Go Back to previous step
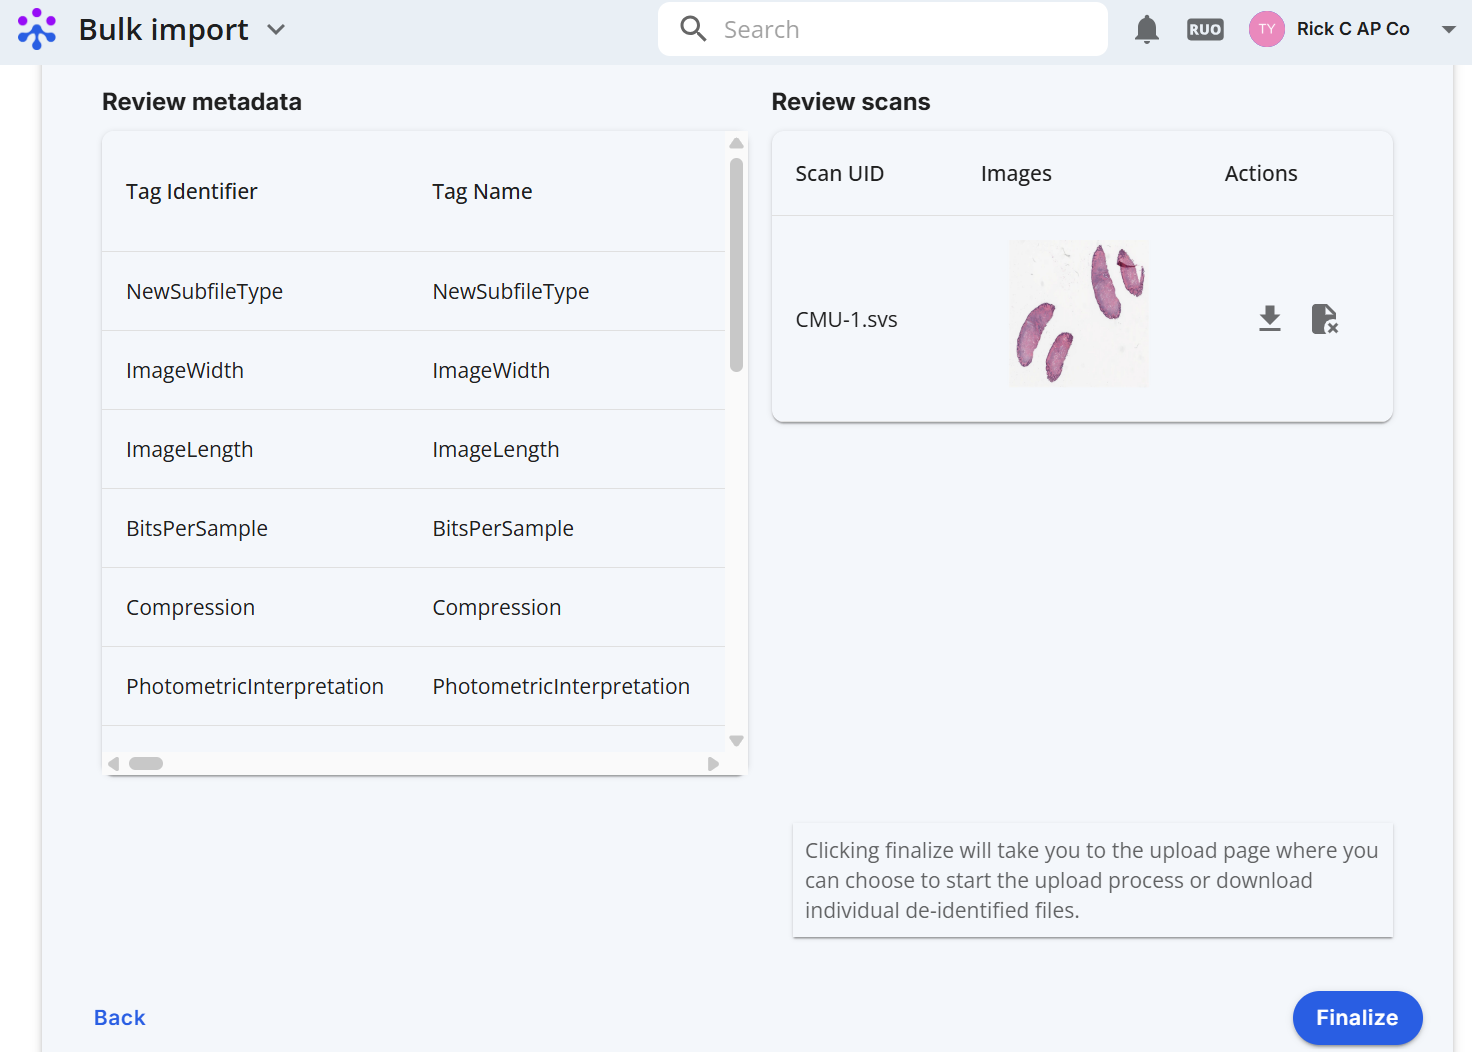 [120, 1018]
